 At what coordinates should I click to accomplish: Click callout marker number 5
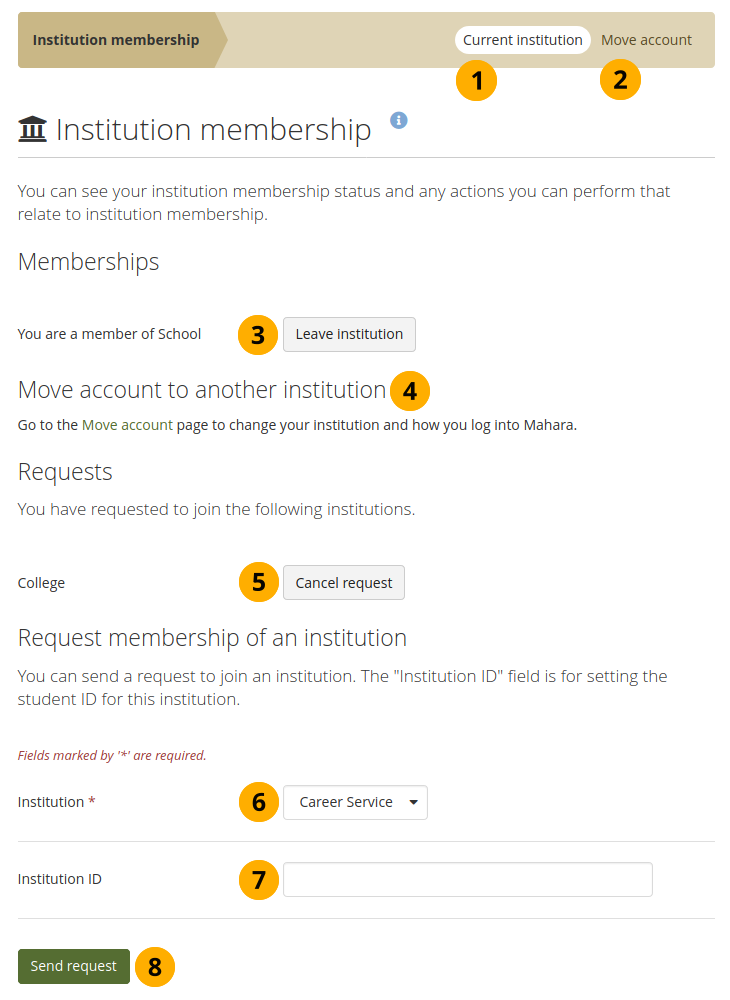tap(258, 583)
